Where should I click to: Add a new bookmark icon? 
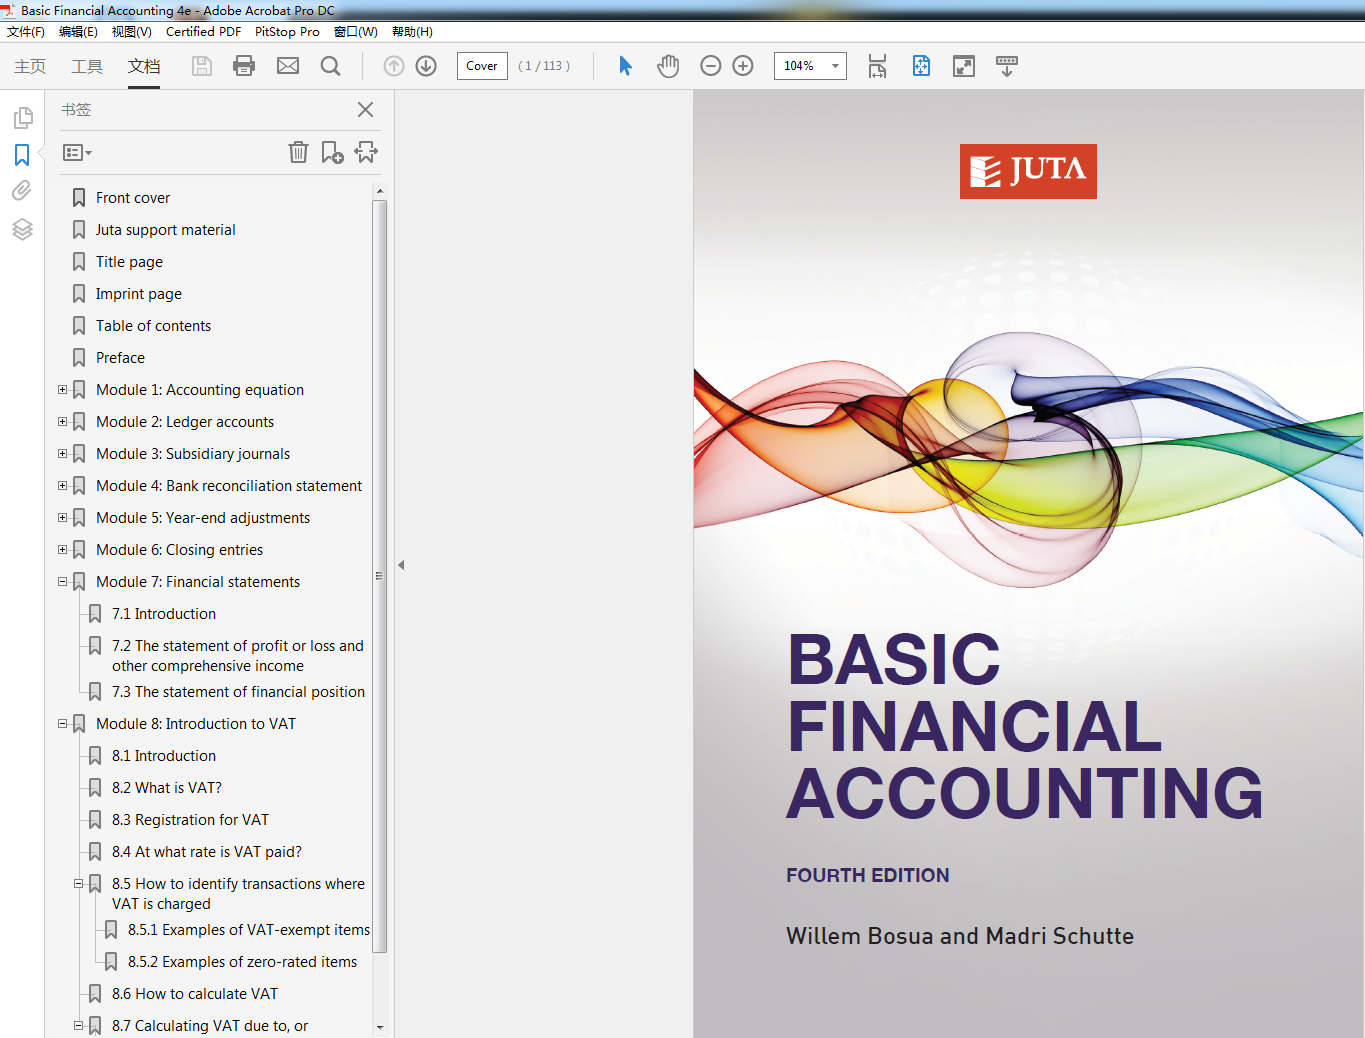(332, 152)
